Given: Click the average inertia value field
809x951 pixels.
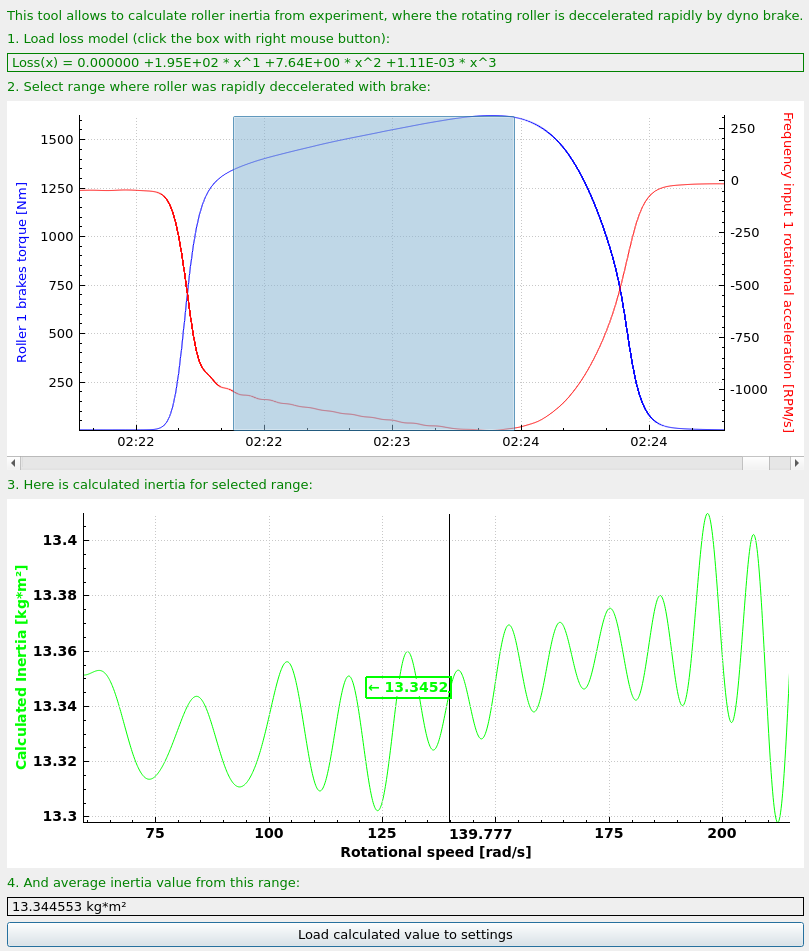Looking at the screenshot, I should pos(404,907).
